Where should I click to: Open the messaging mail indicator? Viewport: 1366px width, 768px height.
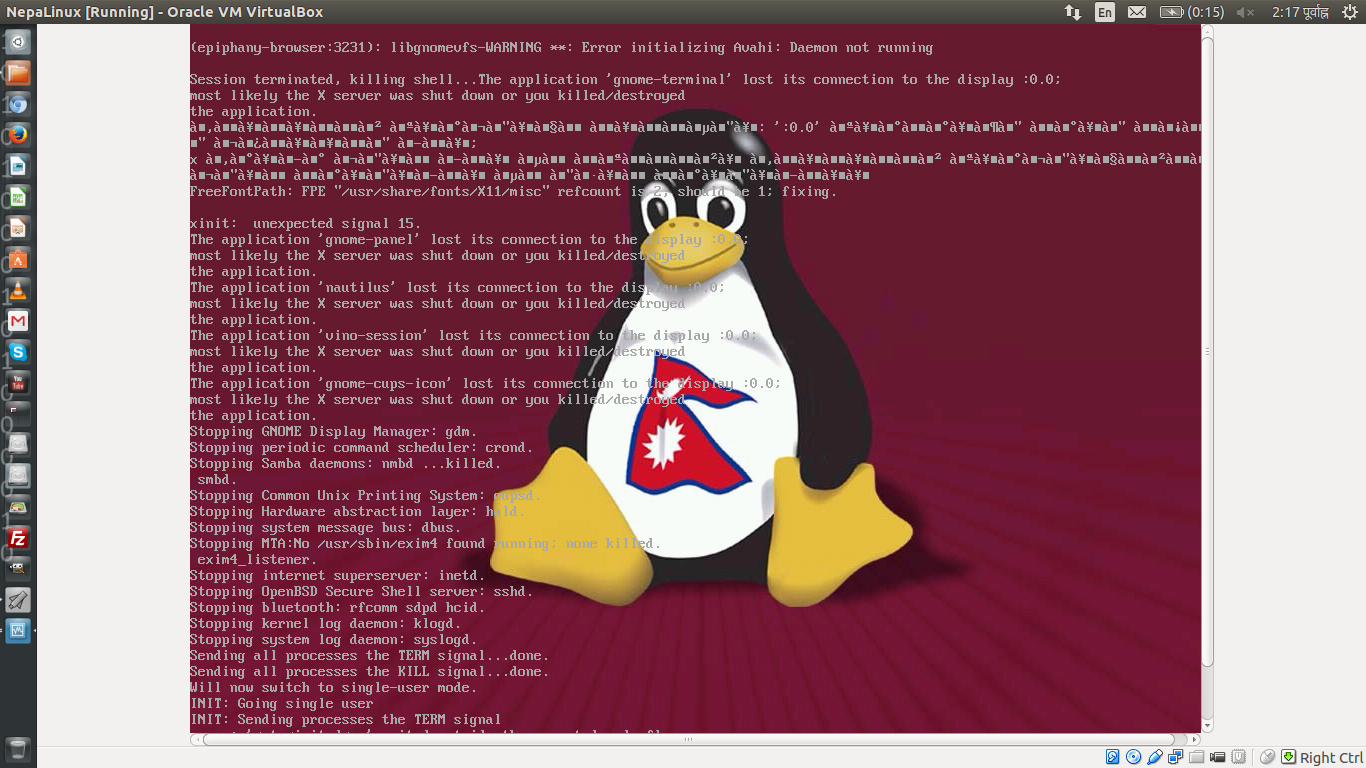coord(1137,12)
